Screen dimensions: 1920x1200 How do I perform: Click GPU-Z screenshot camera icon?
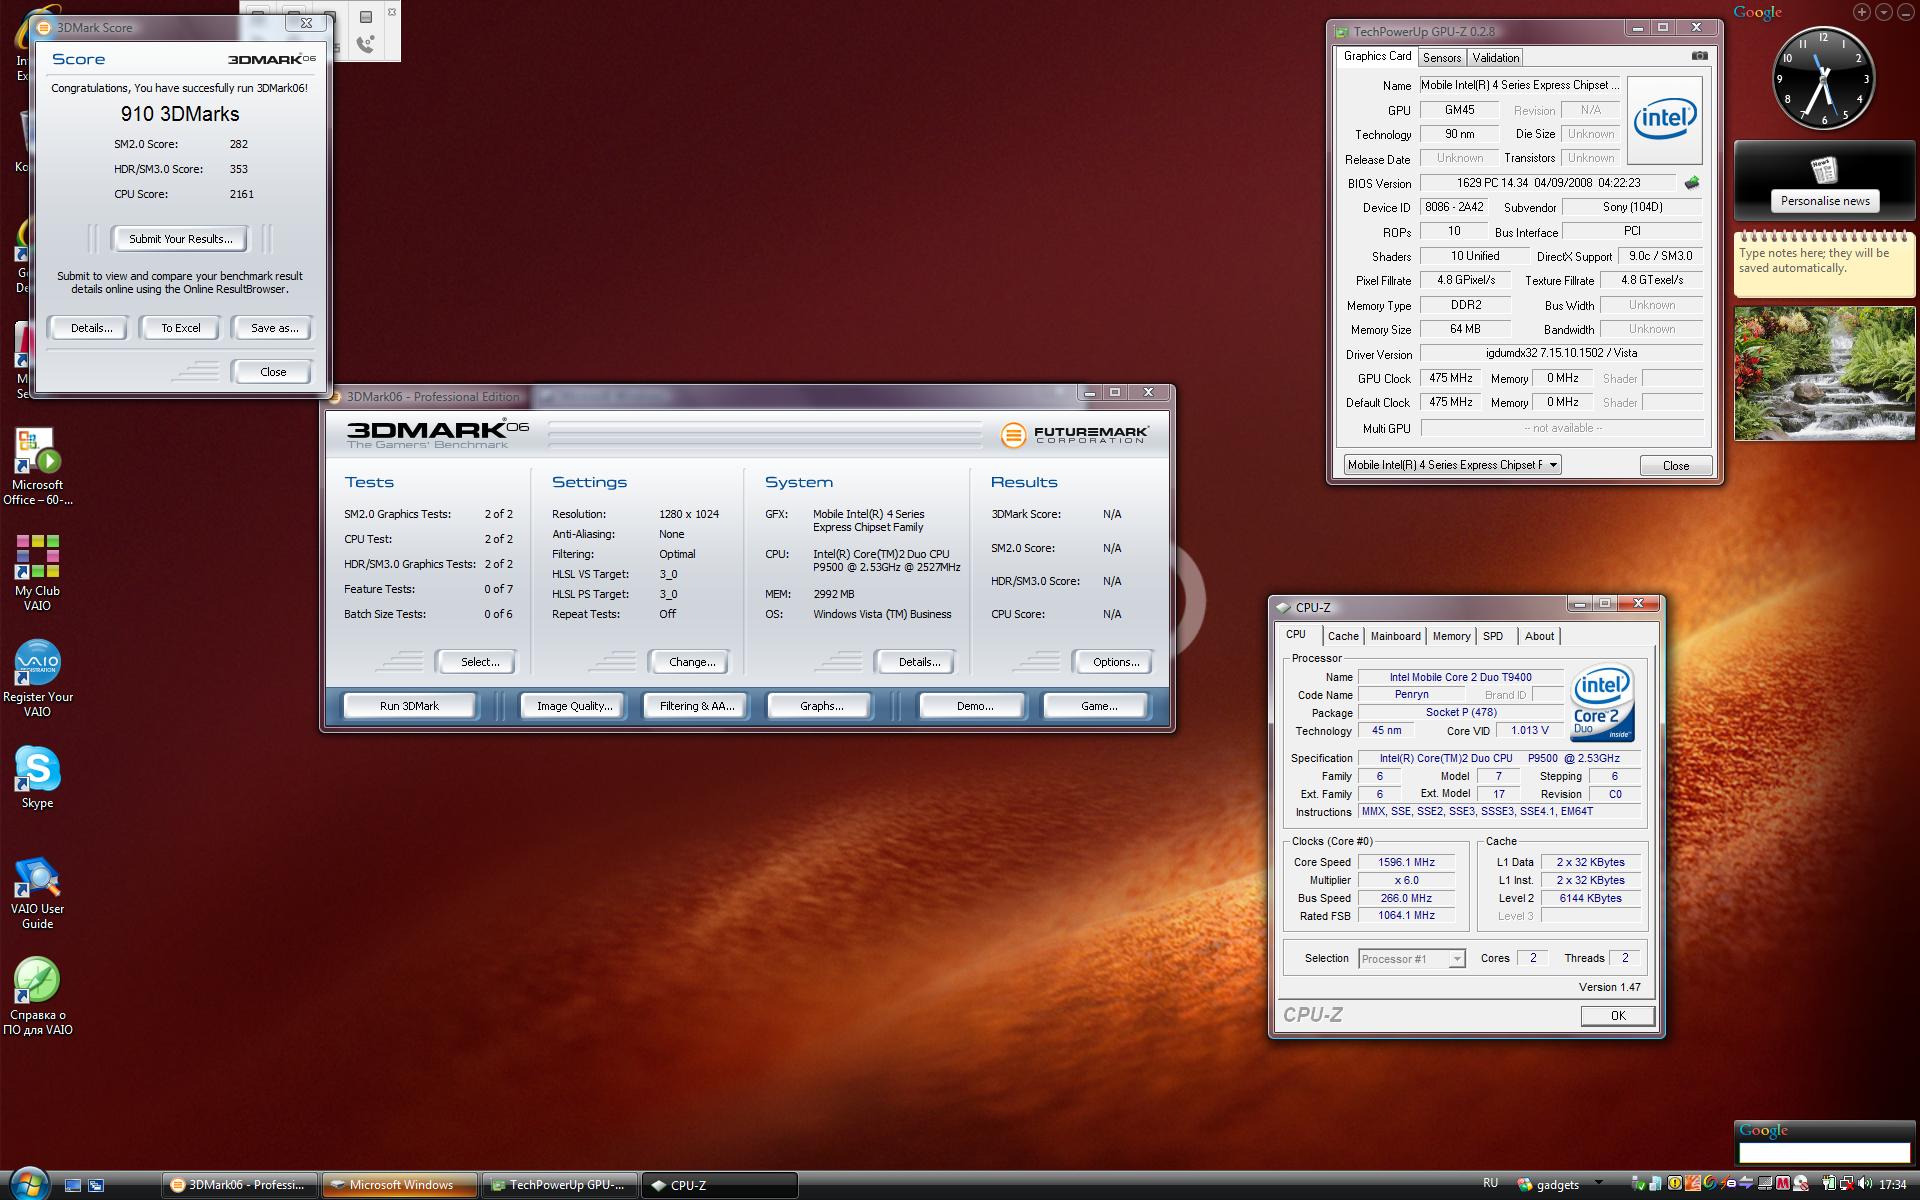click(1699, 56)
